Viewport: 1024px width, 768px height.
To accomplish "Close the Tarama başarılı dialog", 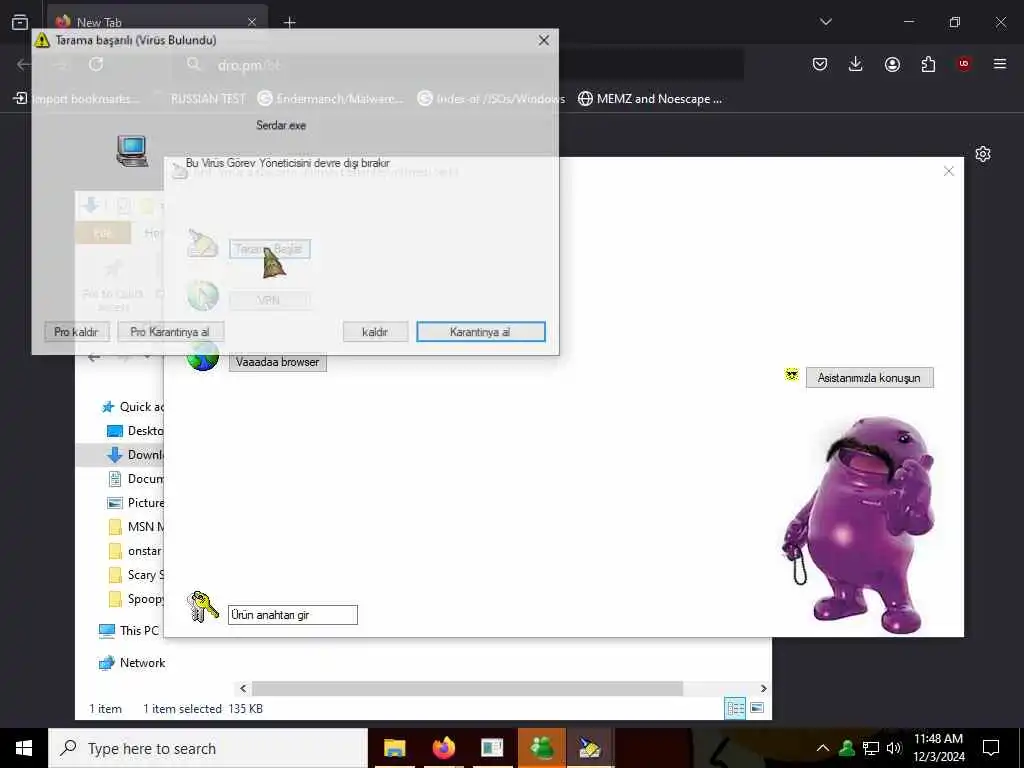I will click(x=543, y=40).
